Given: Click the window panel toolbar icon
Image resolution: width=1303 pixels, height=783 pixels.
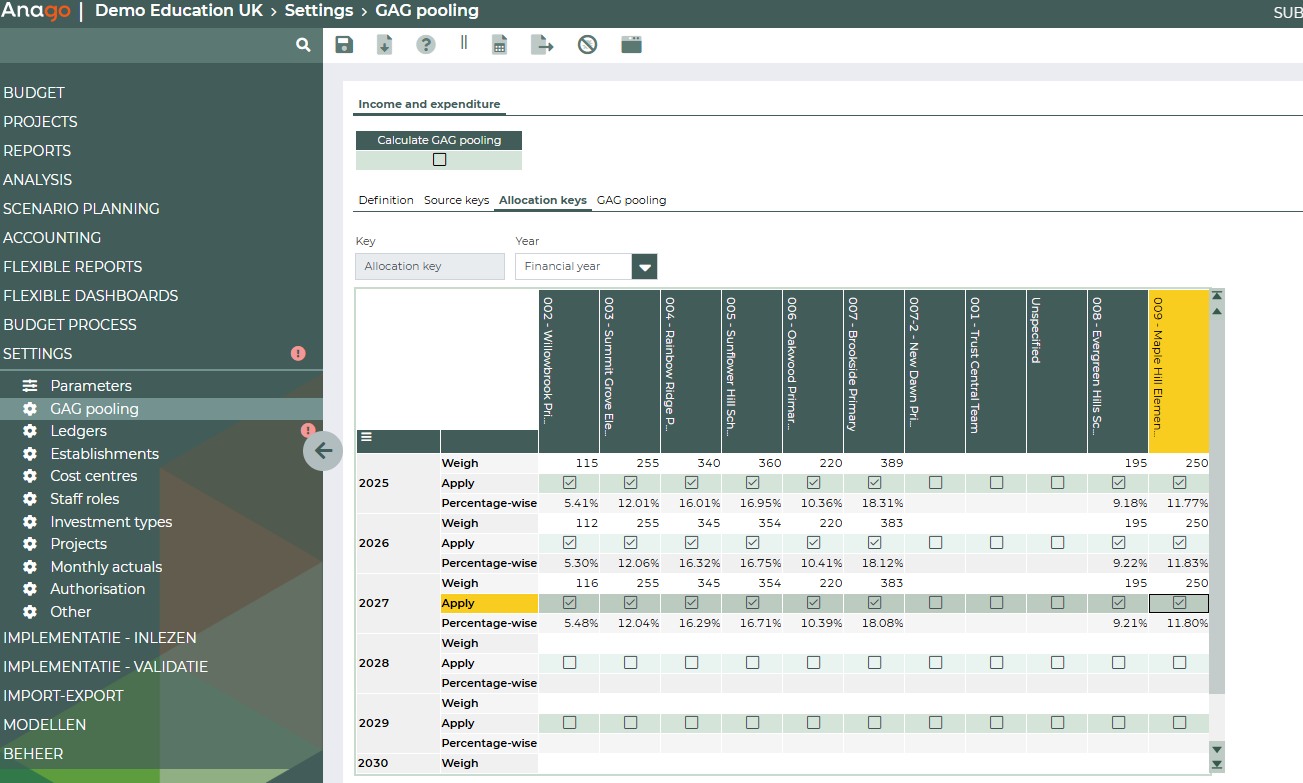Looking at the screenshot, I should tap(631, 45).
